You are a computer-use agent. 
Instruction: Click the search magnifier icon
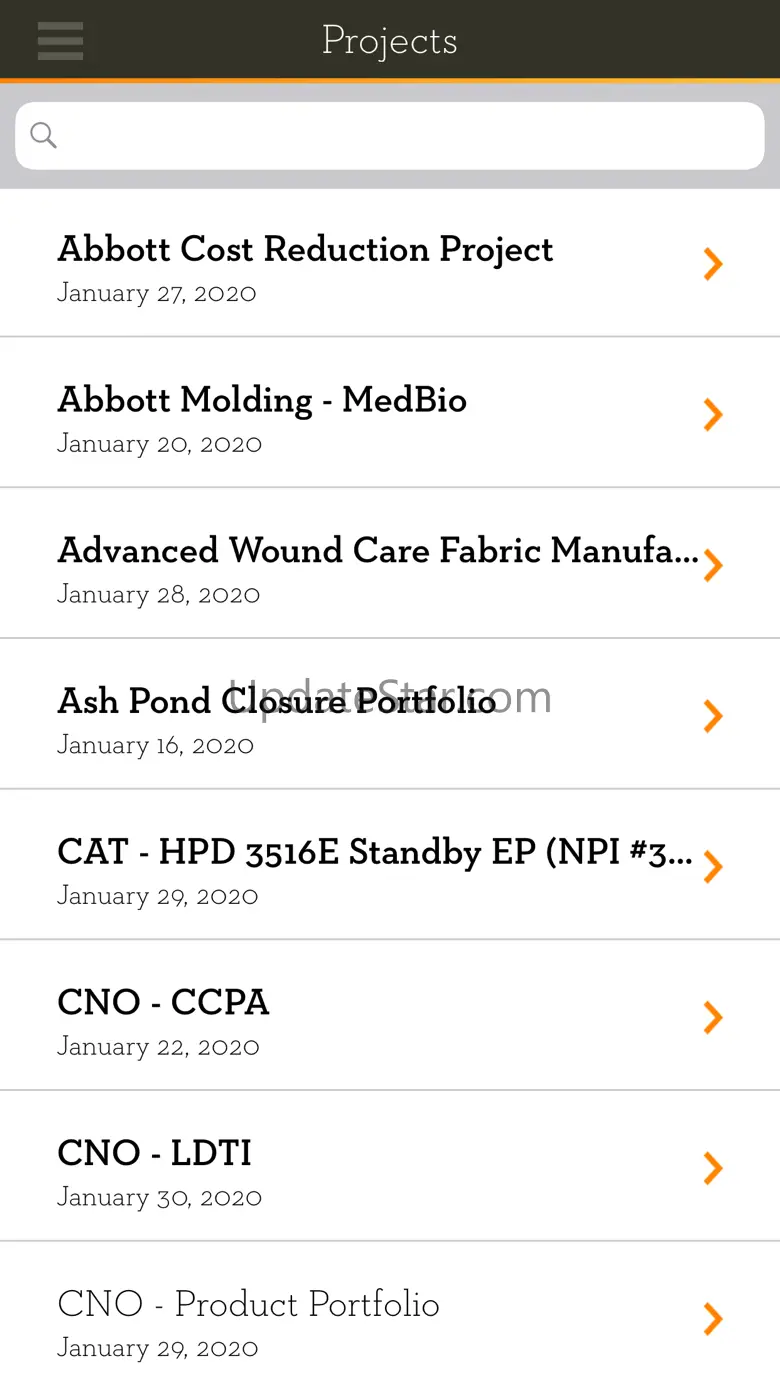coord(43,135)
